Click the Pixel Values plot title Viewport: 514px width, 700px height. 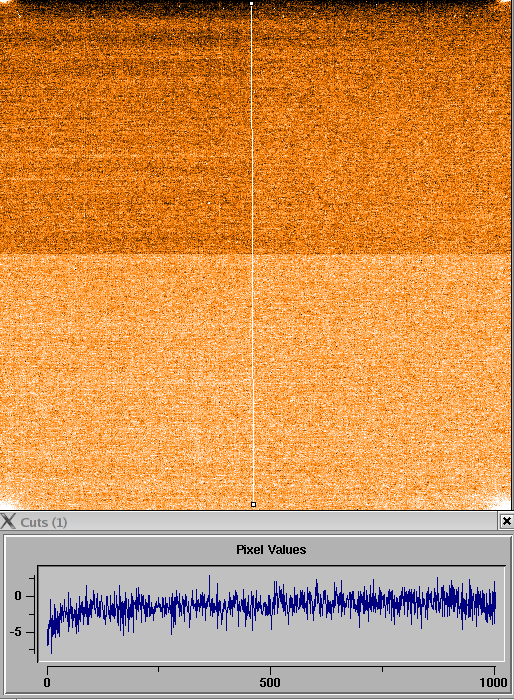(271, 550)
